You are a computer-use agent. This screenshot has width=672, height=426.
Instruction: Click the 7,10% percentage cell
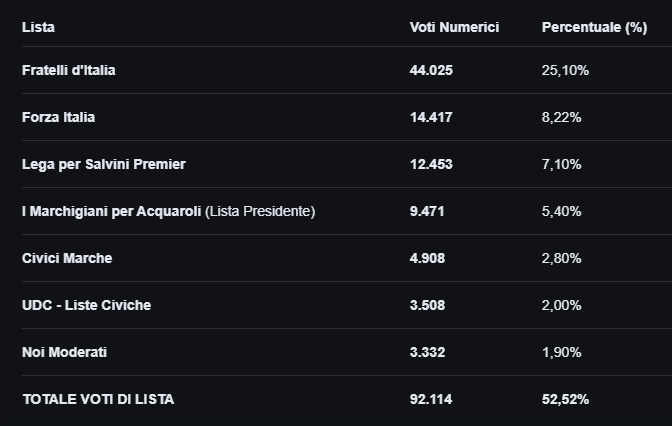tap(560, 164)
